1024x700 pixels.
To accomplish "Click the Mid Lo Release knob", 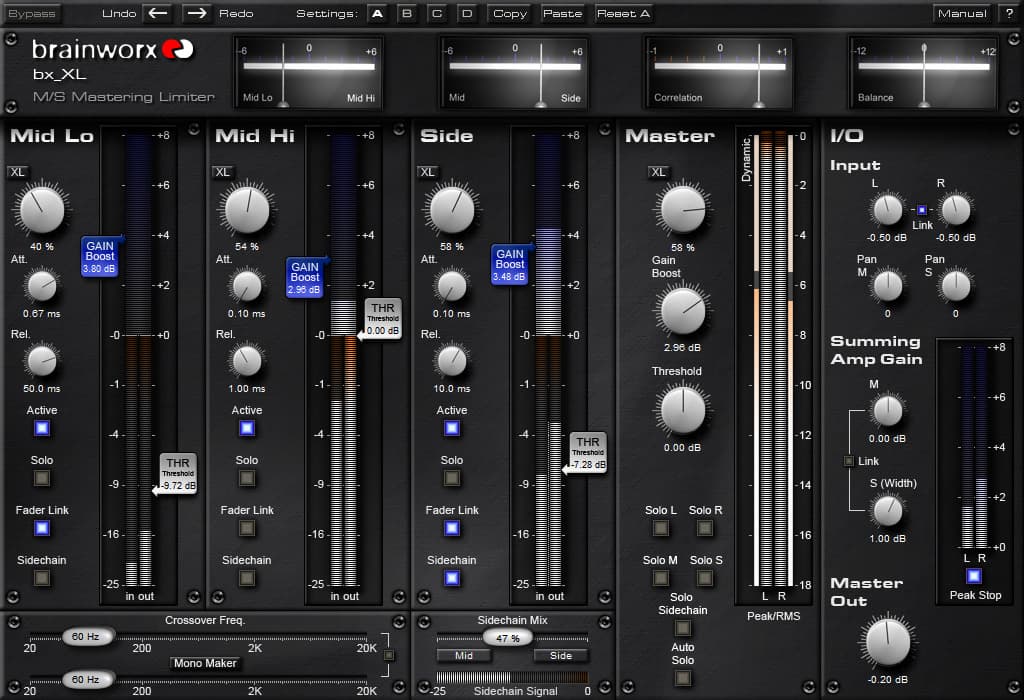I will coord(42,361).
